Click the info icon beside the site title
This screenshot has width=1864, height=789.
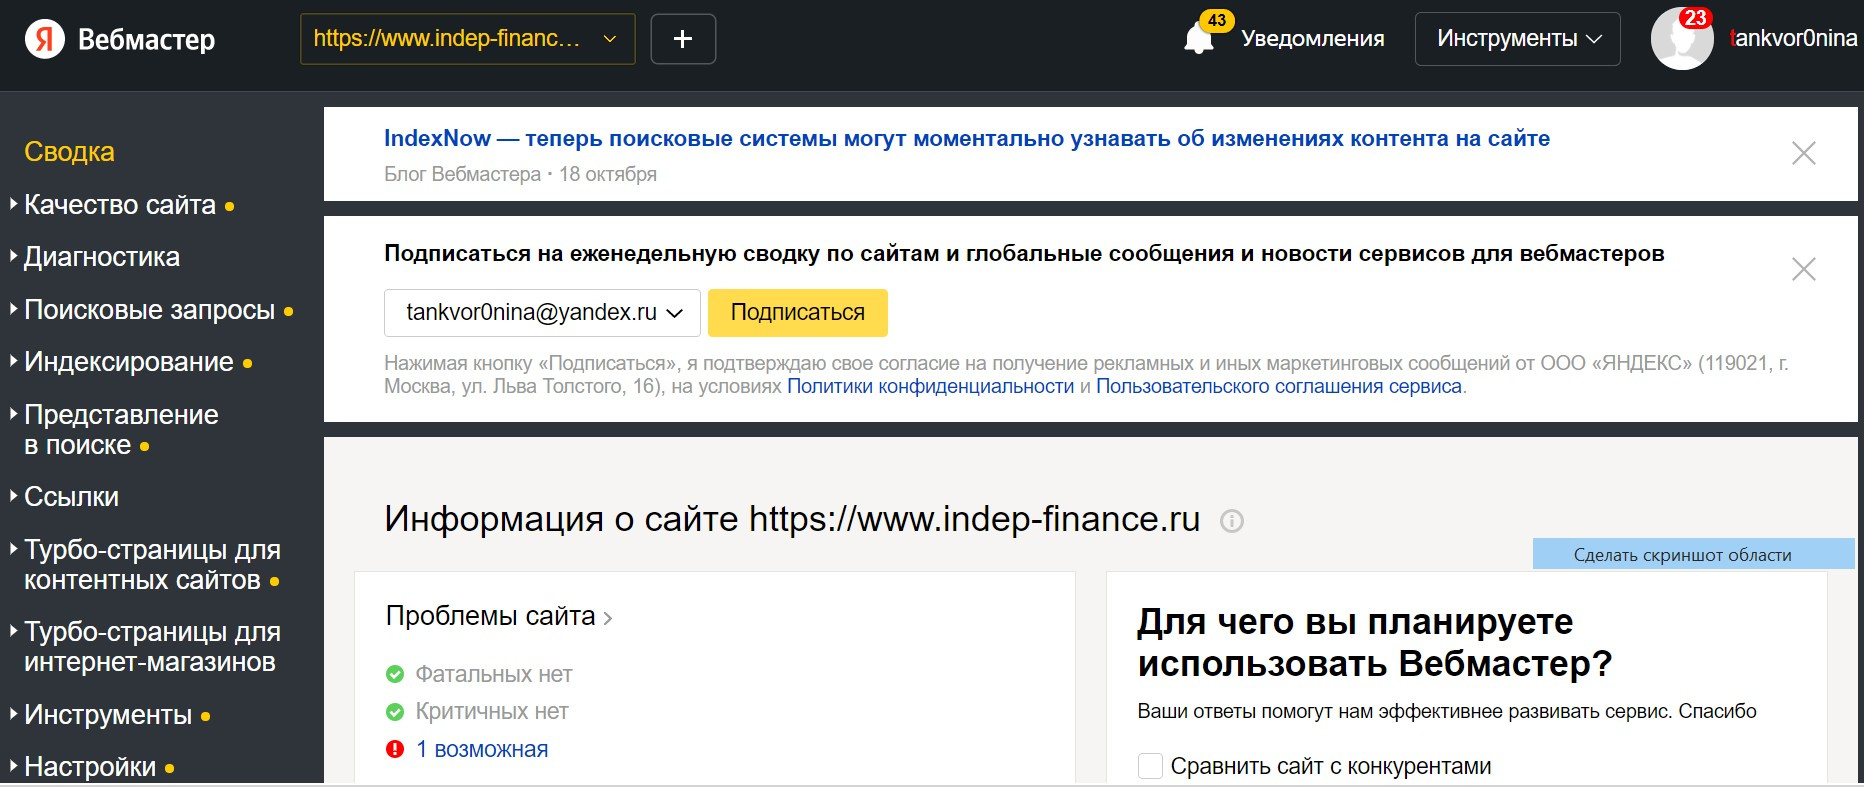point(1232,521)
